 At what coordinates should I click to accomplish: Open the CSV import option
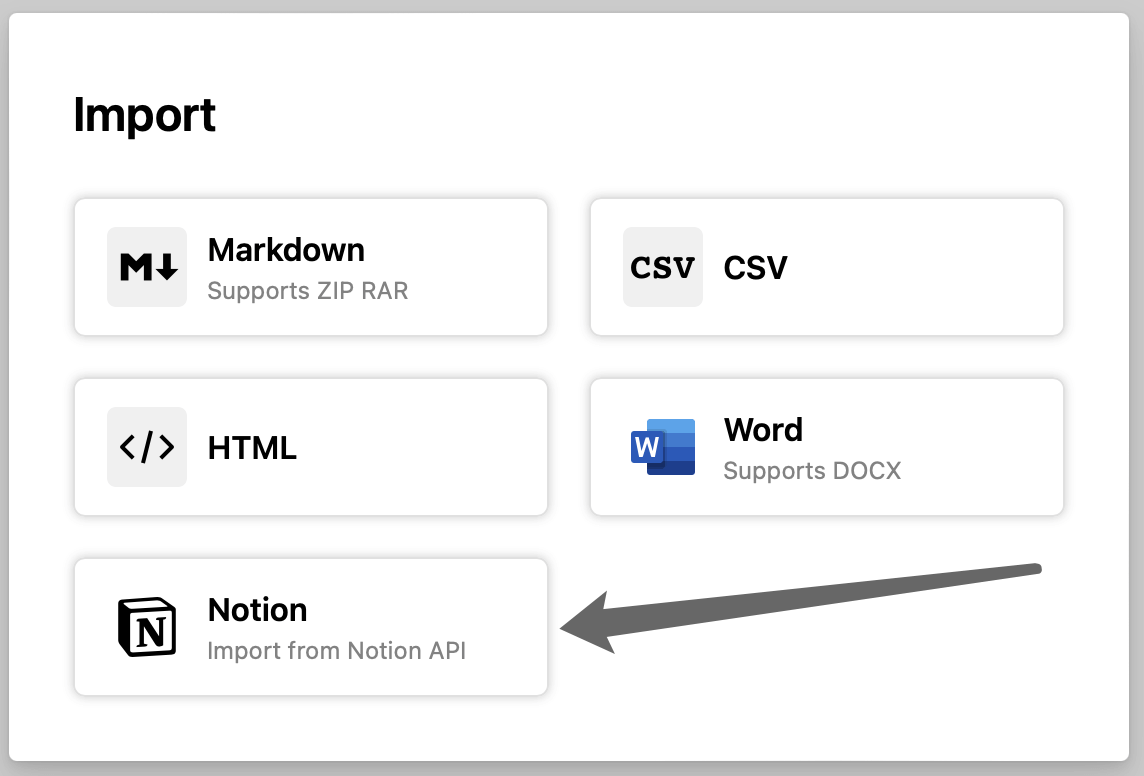click(826, 267)
